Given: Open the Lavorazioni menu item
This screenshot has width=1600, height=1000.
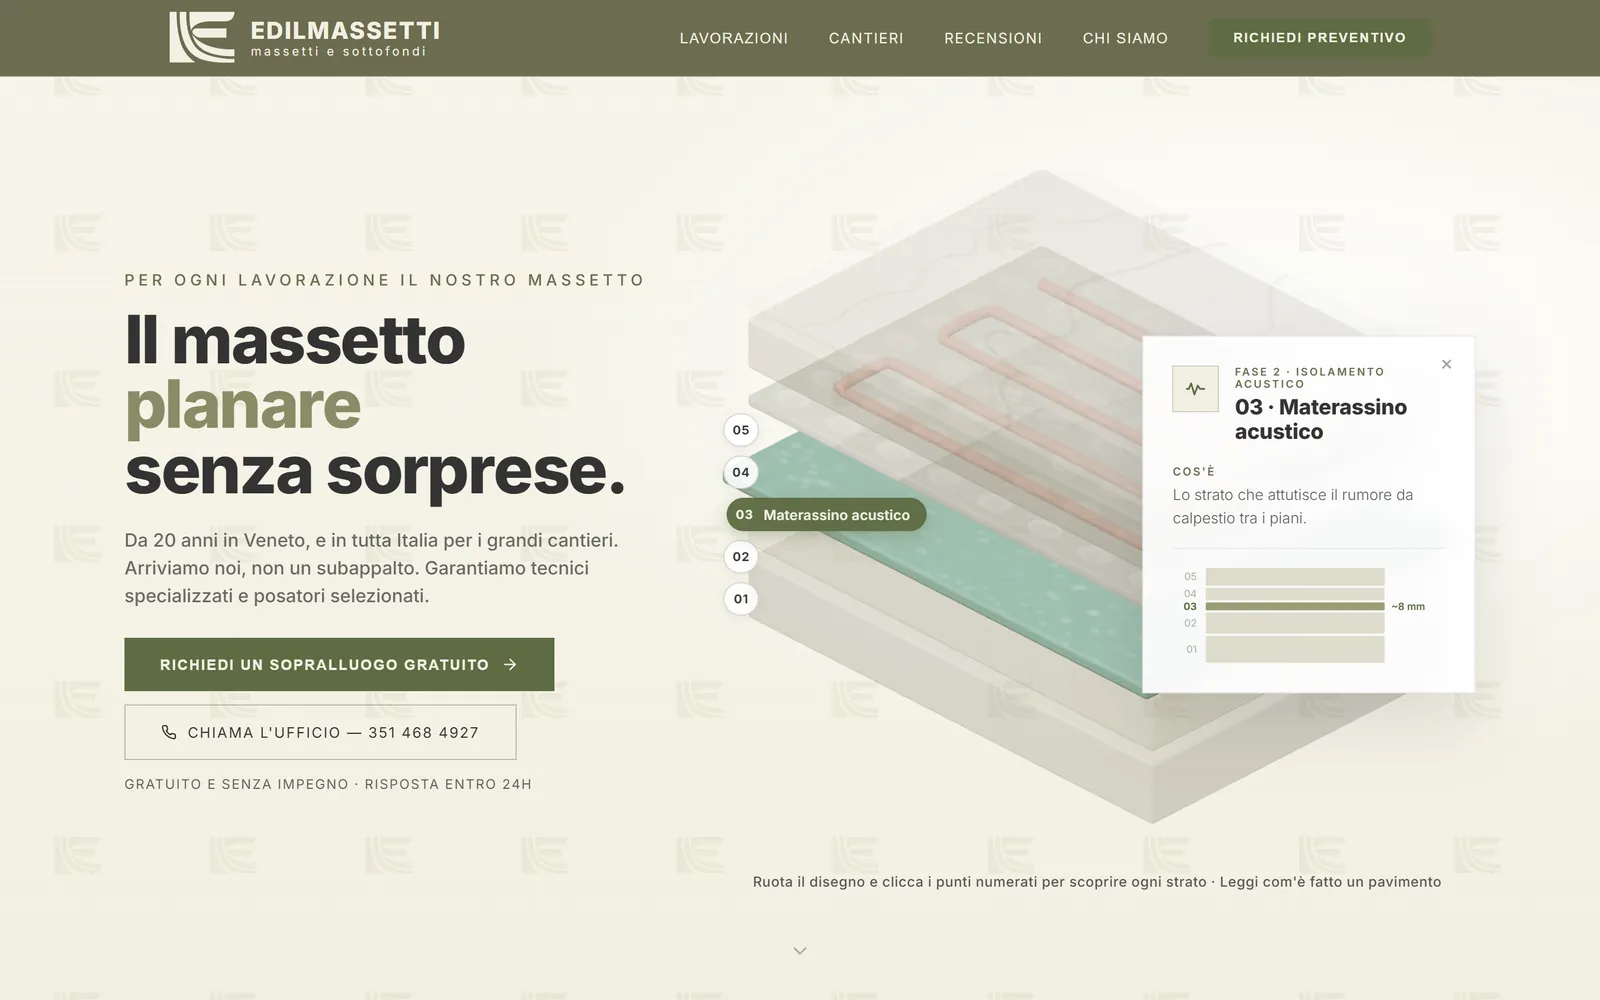Looking at the screenshot, I should 734,38.
